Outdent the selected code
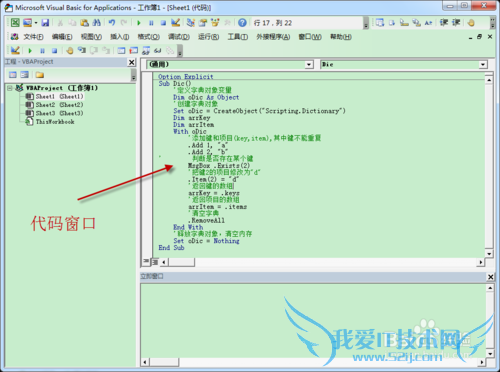This screenshot has width=500, height=372. tap(456, 23)
